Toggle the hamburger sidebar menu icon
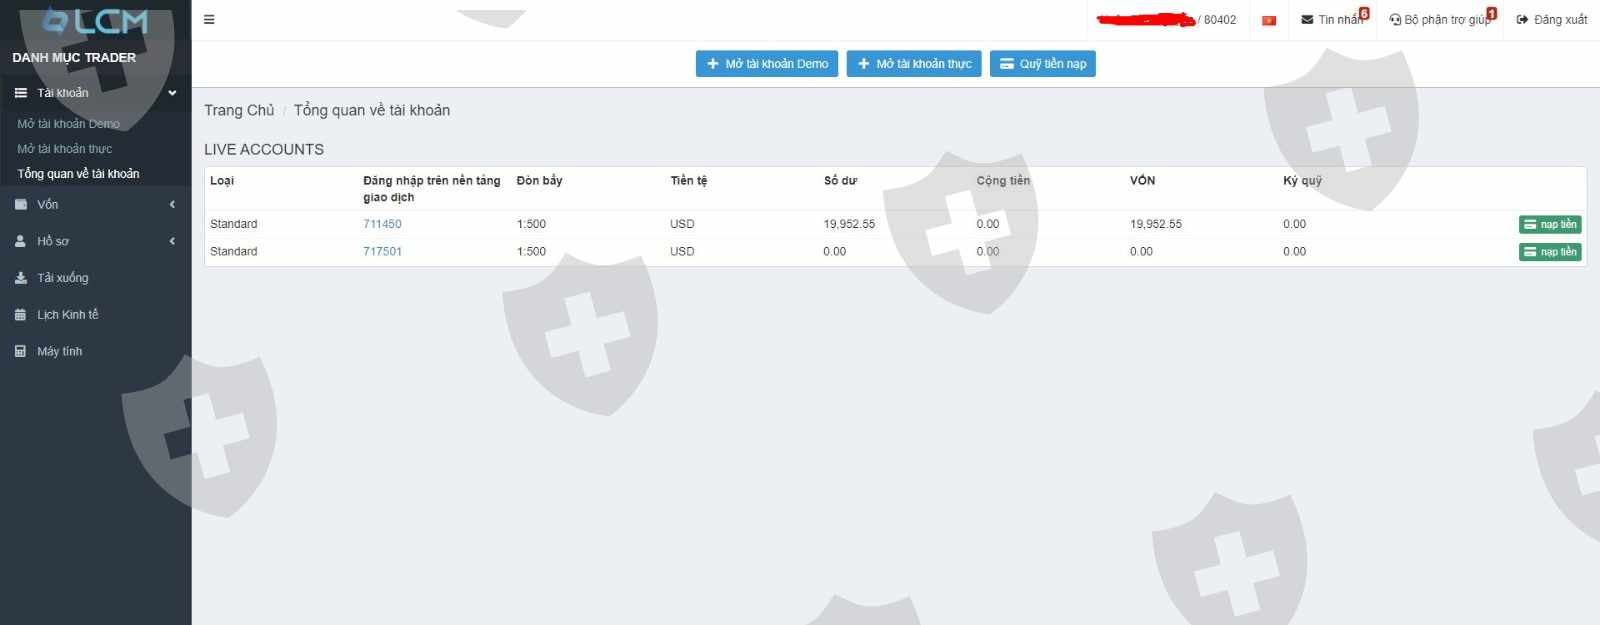Screen dimensions: 1600x625 pyautogui.click(x=209, y=20)
